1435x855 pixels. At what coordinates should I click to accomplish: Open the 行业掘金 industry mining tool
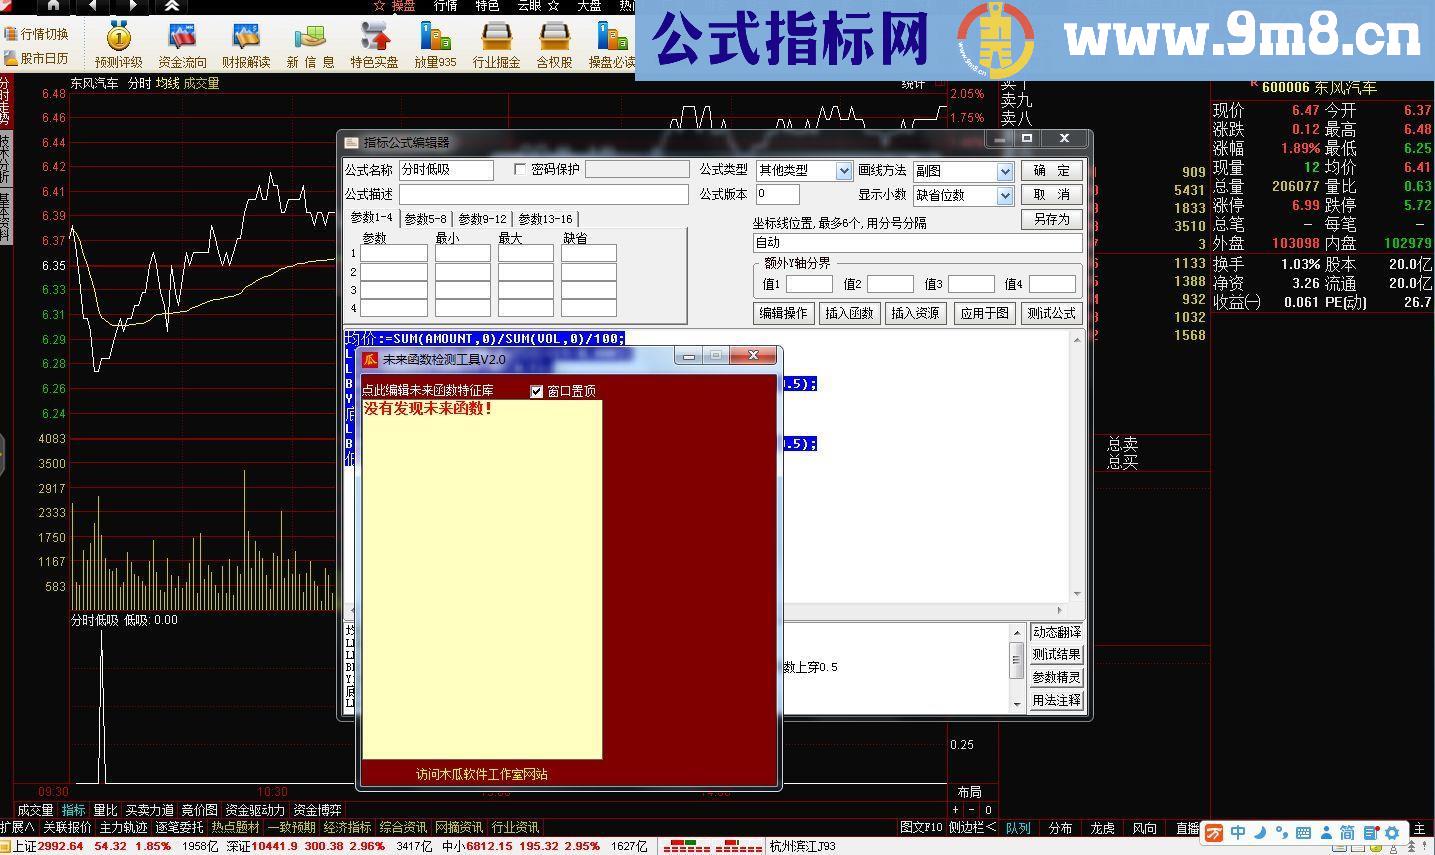[497, 42]
